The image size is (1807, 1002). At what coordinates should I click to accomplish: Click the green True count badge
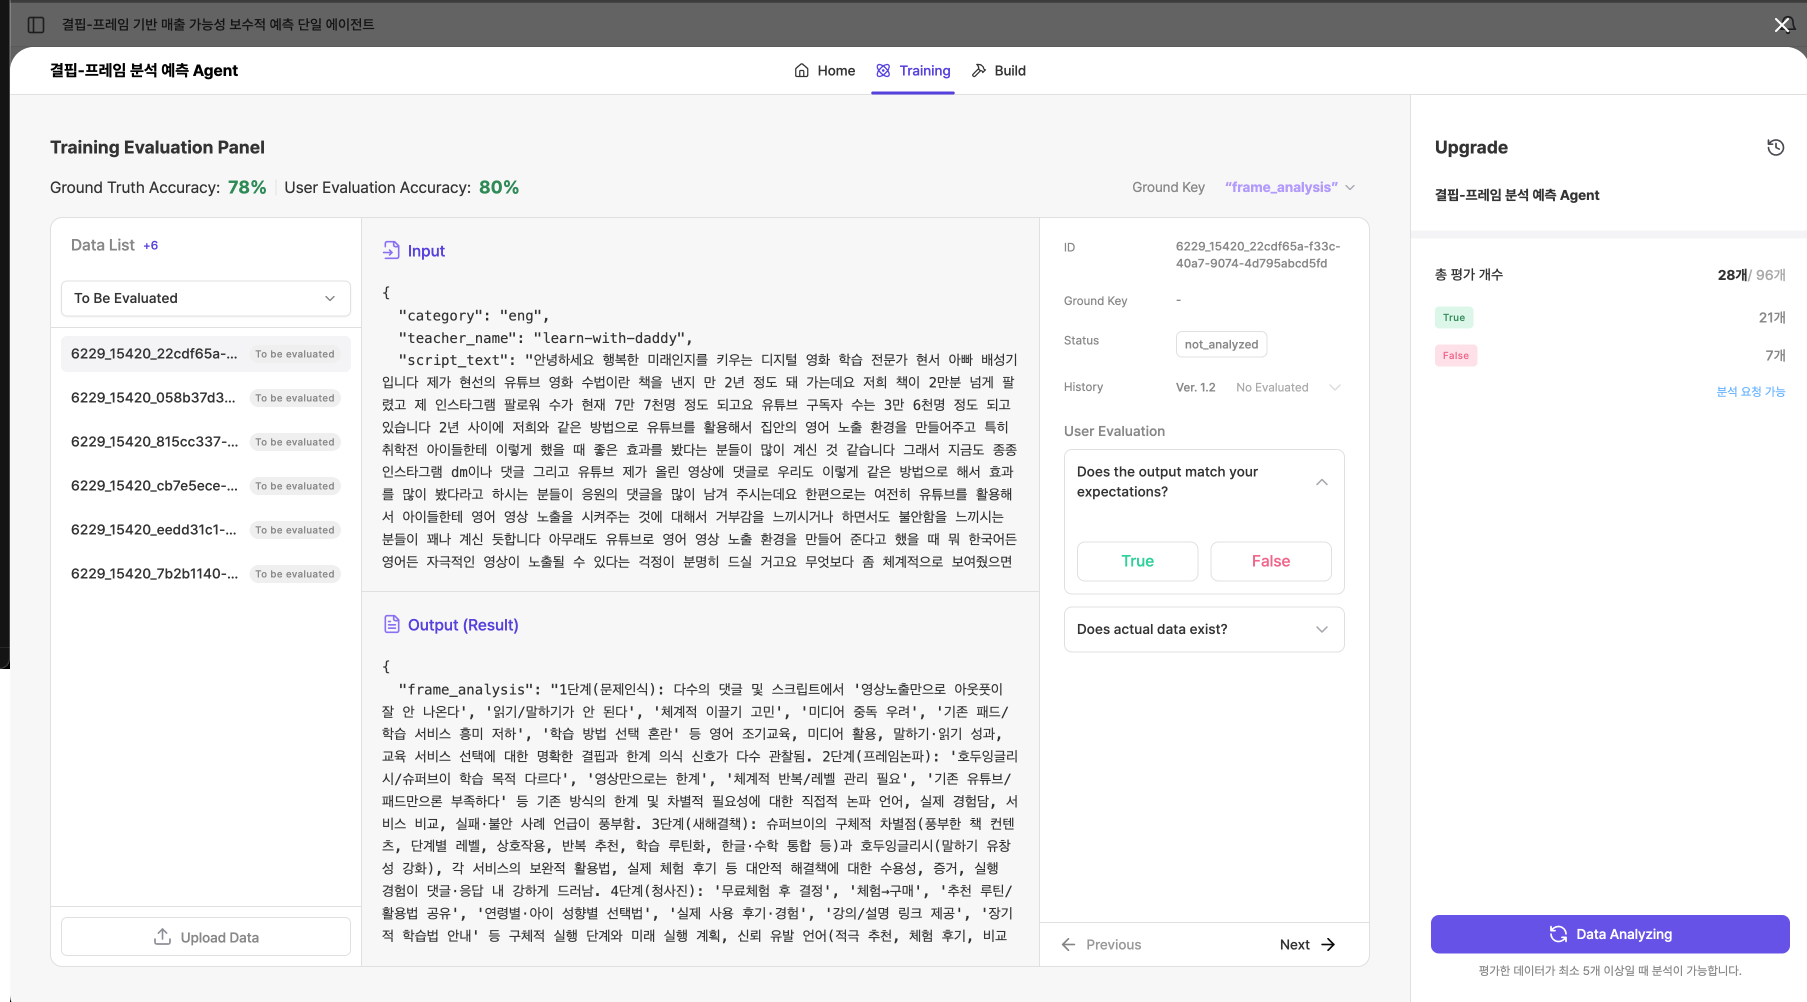(1454, 317)
